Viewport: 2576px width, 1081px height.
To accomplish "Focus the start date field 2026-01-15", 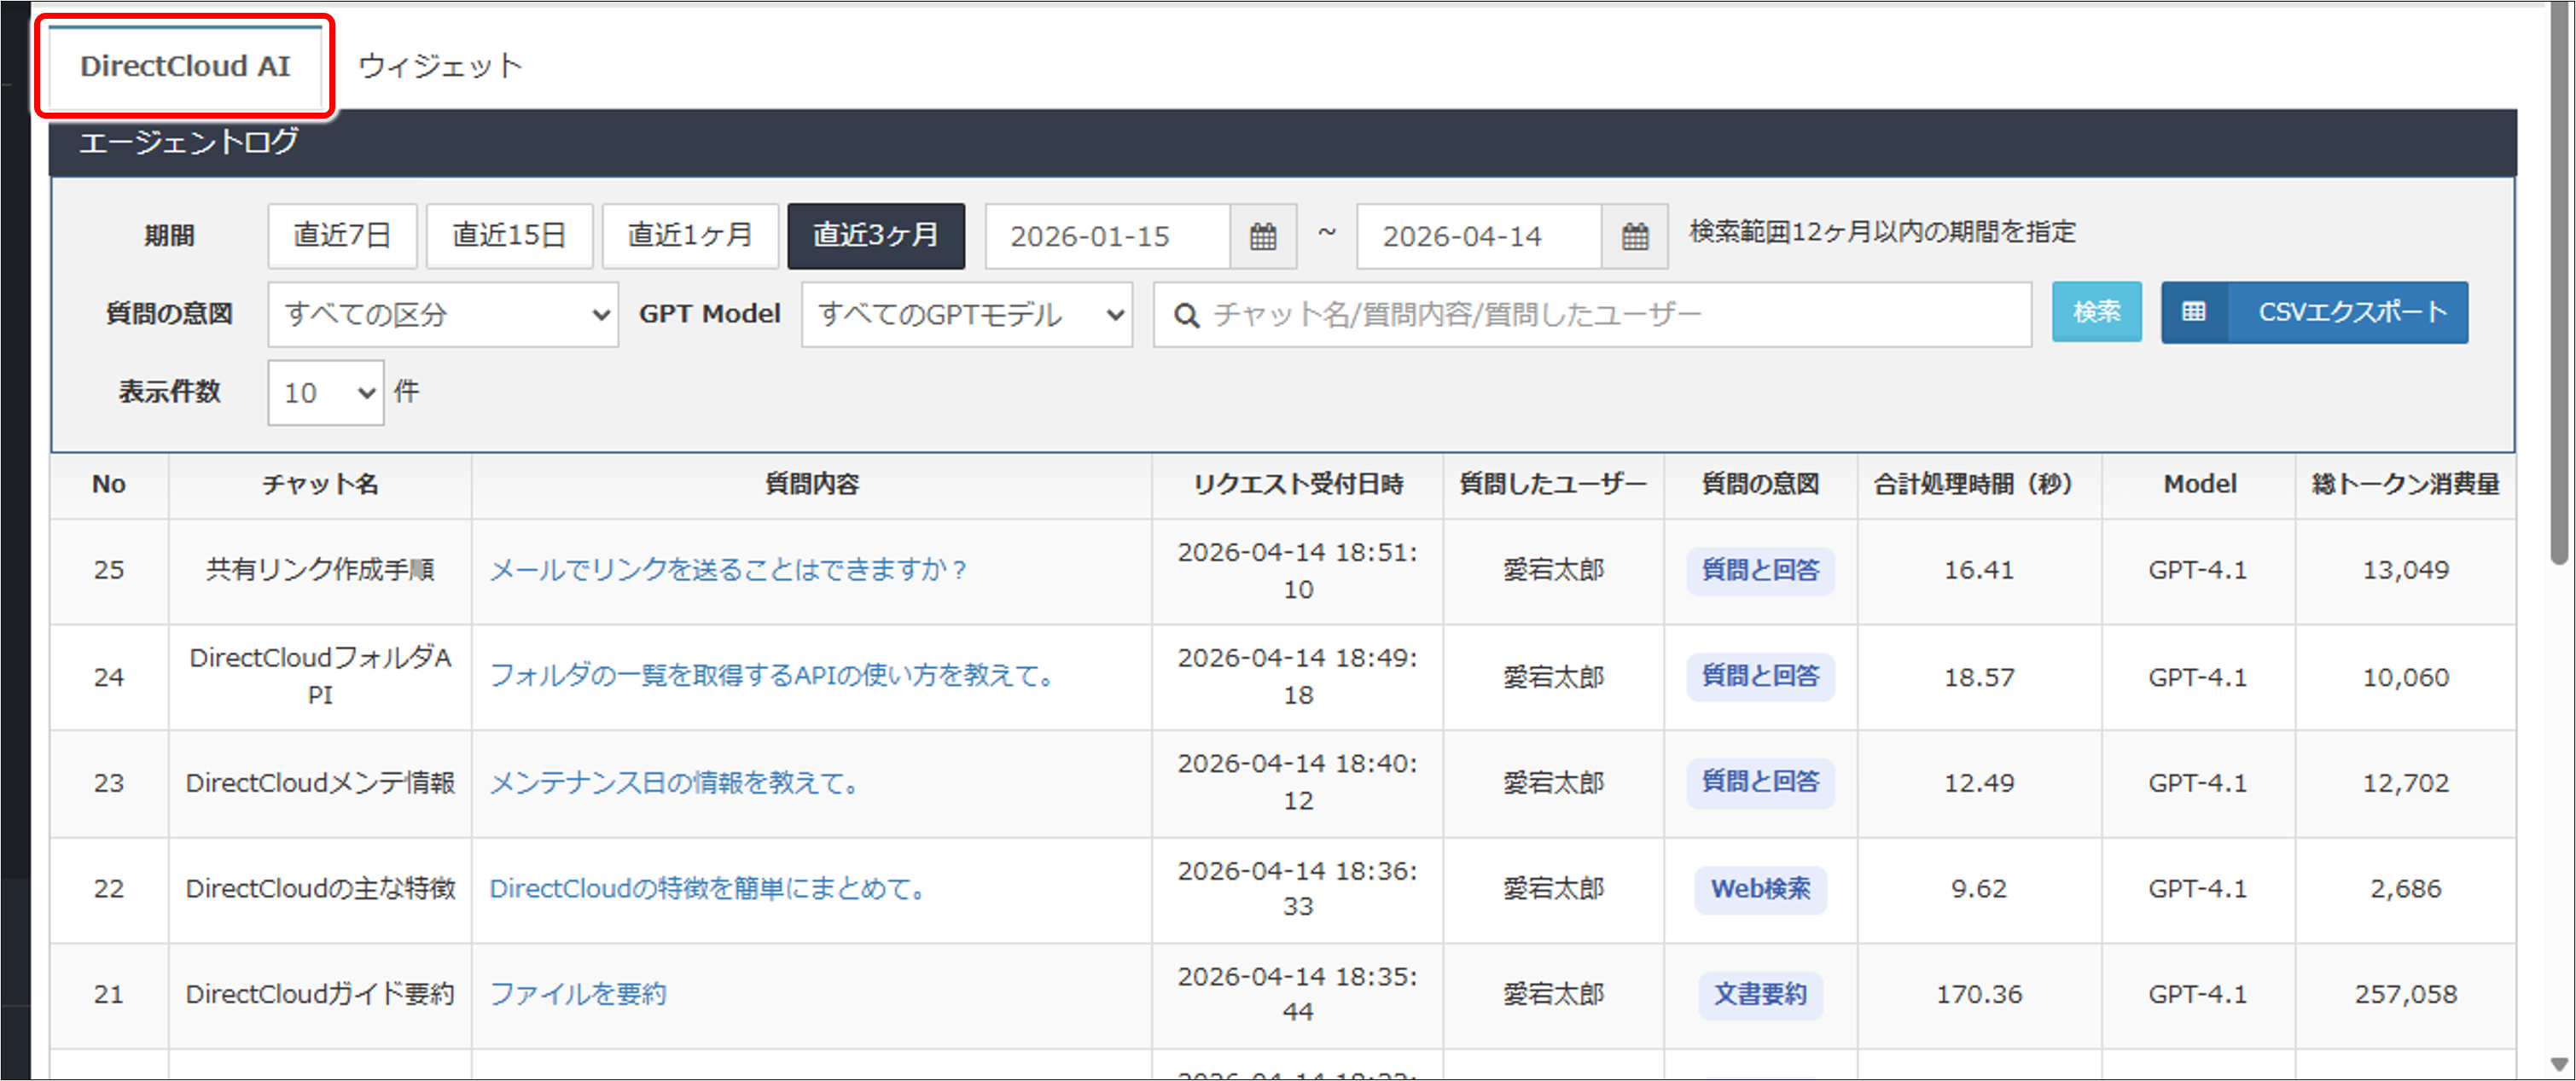I will (x=1107, y=237).
